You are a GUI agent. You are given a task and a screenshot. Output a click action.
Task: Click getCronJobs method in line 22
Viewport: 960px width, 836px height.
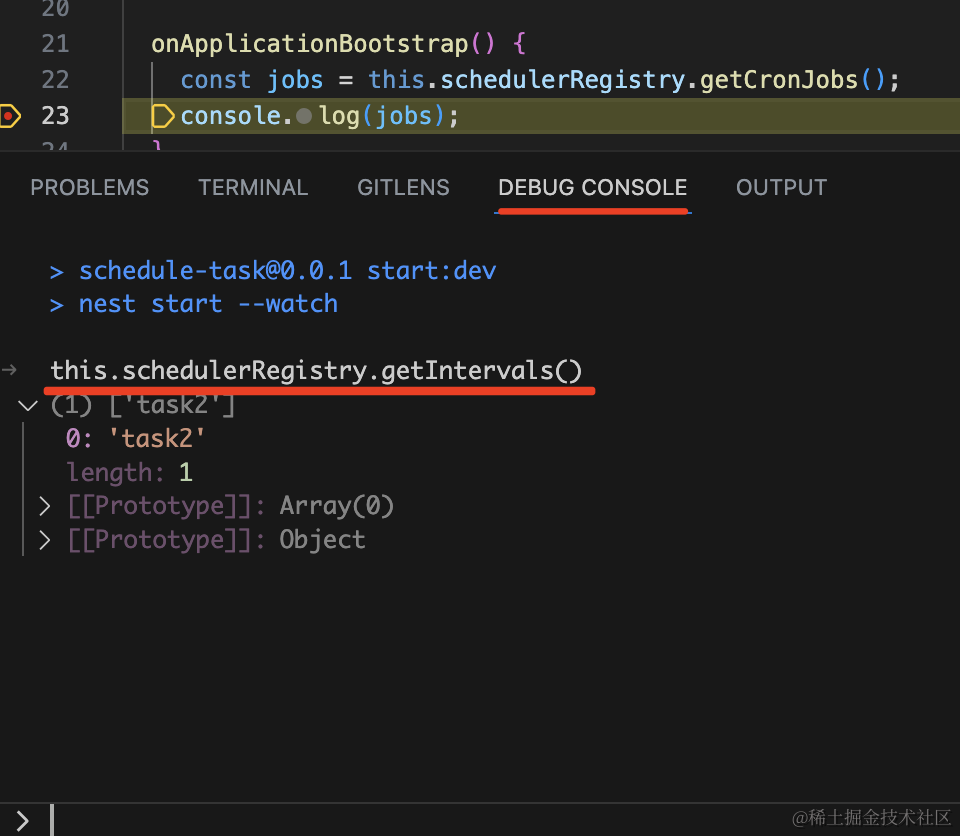(779, 79)
